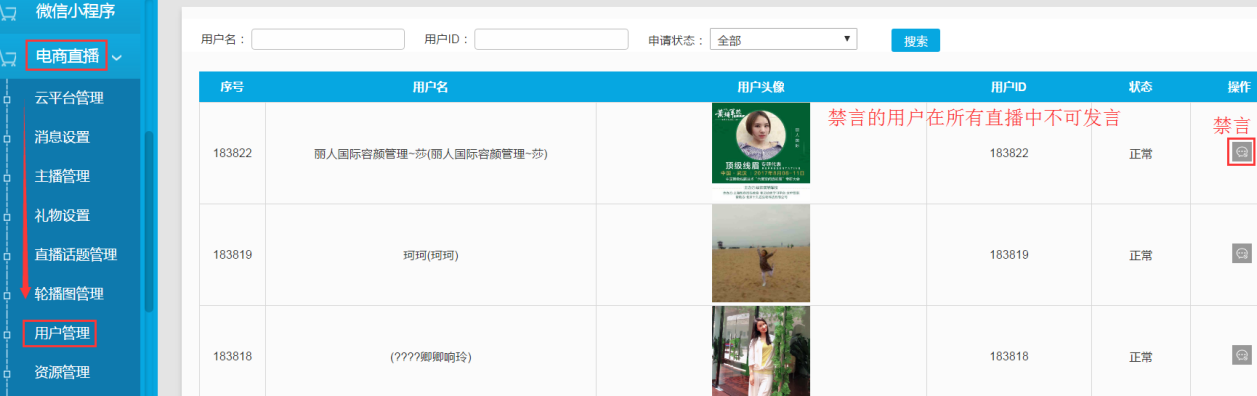Click mute icon for user 183818
1257x396 pixels.
pos(1241,355)
